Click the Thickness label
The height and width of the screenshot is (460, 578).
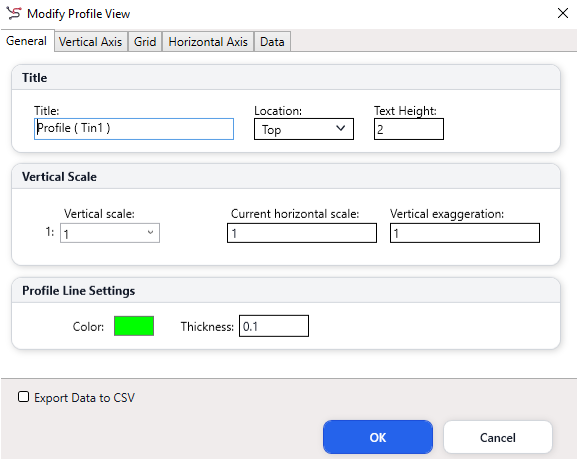click(207, 327)
